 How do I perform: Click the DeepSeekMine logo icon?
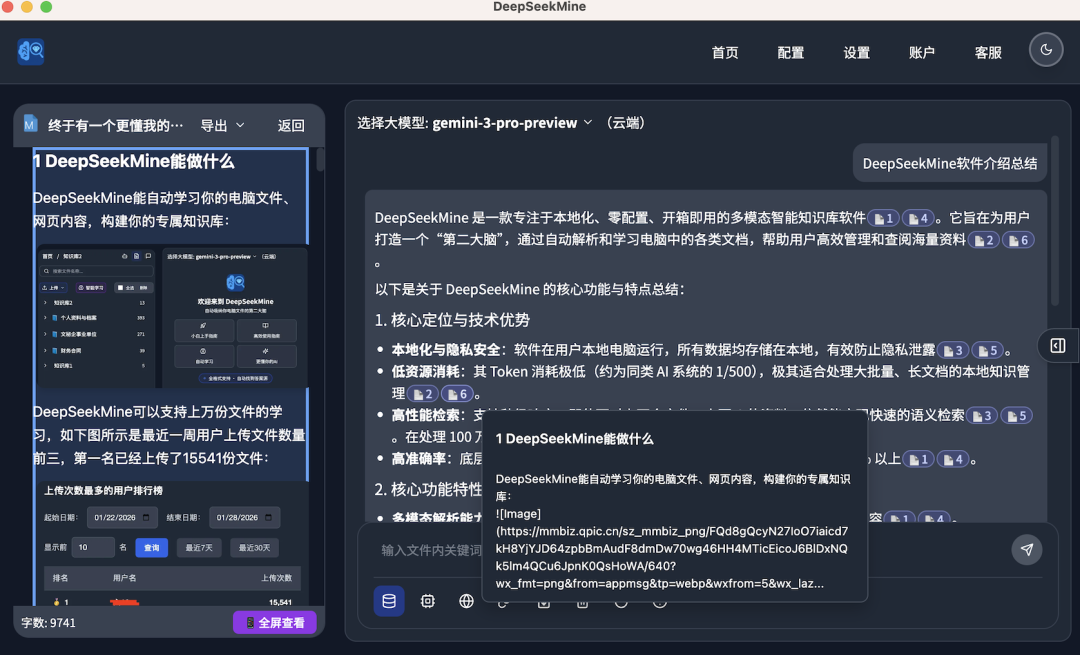29,51
